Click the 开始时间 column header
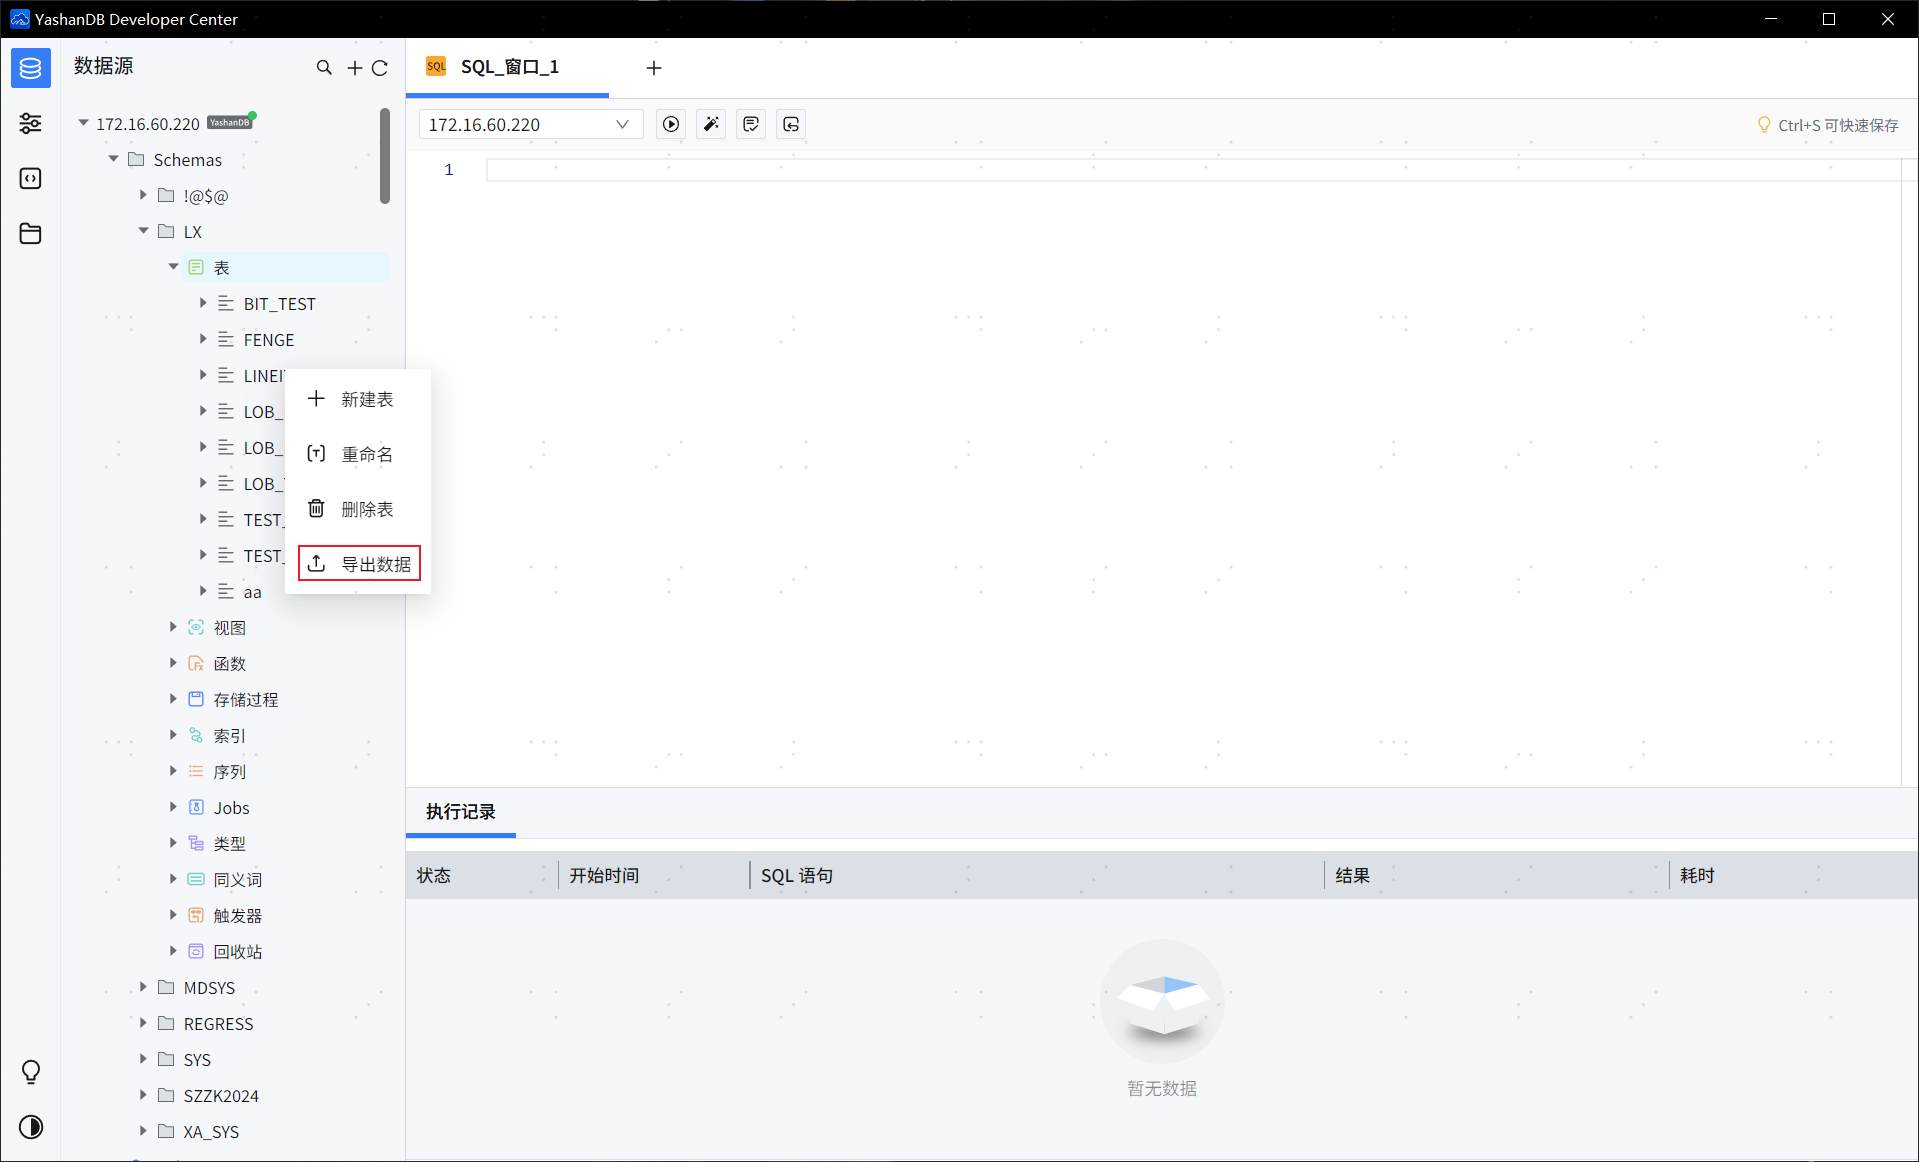This screenshot has width=1919, height=1162. (x=654, y=875)
